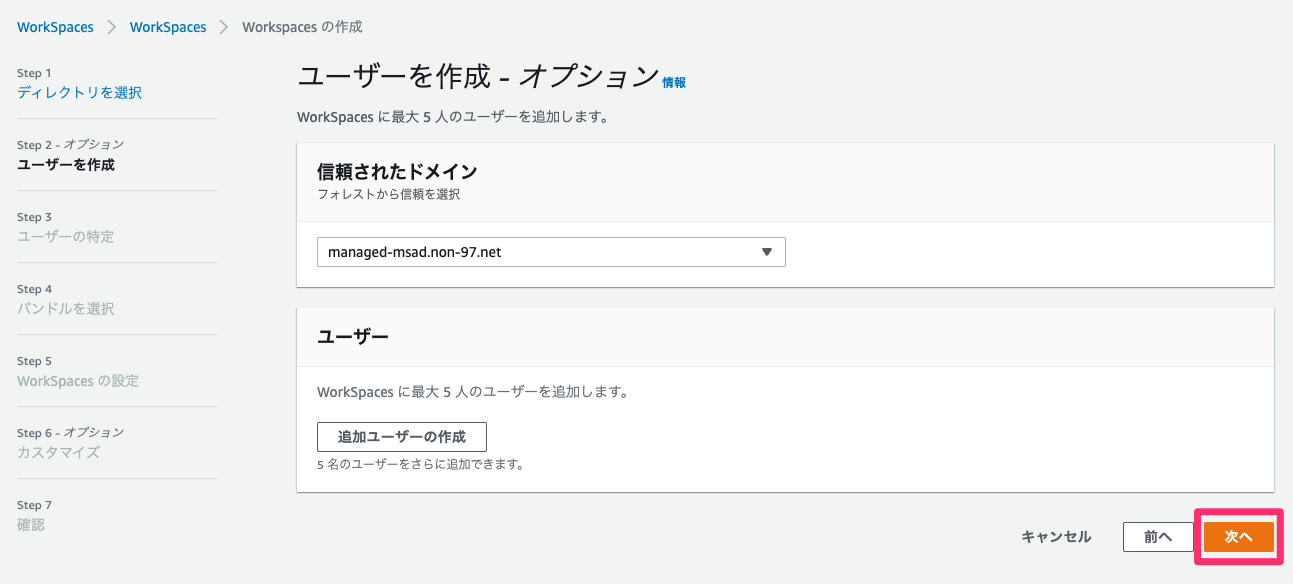Select Step 4 バンドルを選択 in sidebar

click(64, 308)
